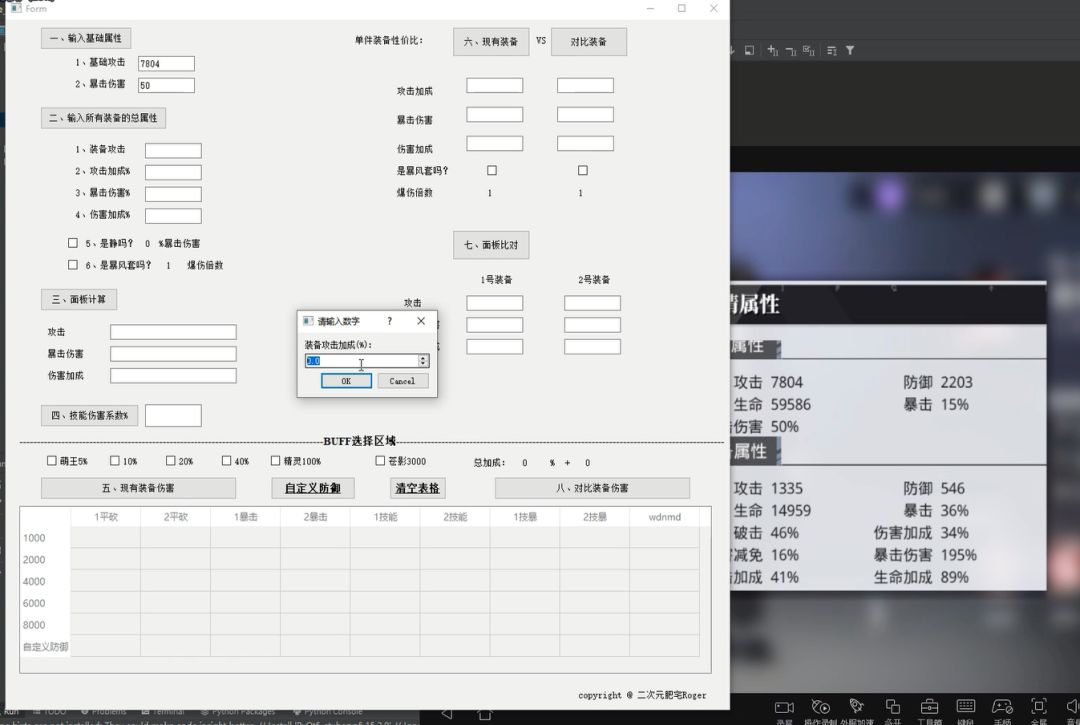Open the toolbox briefcase icon
1080x725 pixels.
pyautogui.click(x=929, y=706)
